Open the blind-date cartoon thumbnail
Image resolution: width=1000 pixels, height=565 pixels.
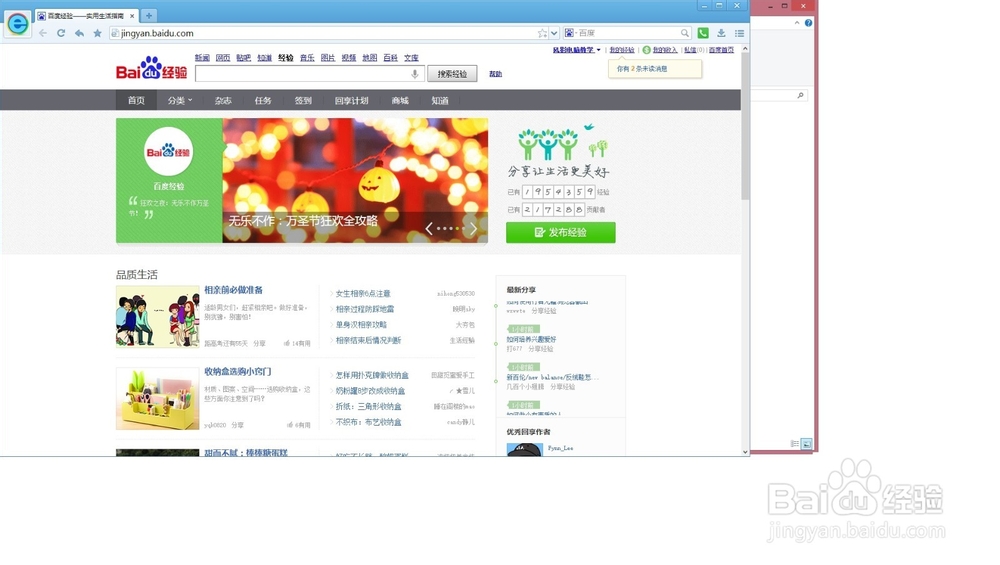coord(158,316)
